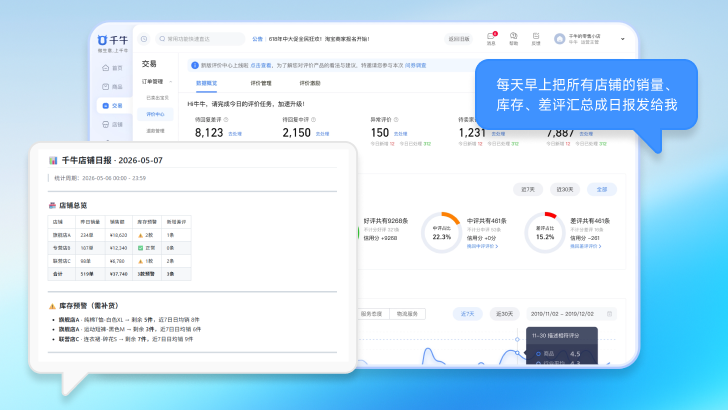The height and width of the screenshot is (410, 728).
Task: Select the 专营店B row in the report table
Action: tap(119, 248)
